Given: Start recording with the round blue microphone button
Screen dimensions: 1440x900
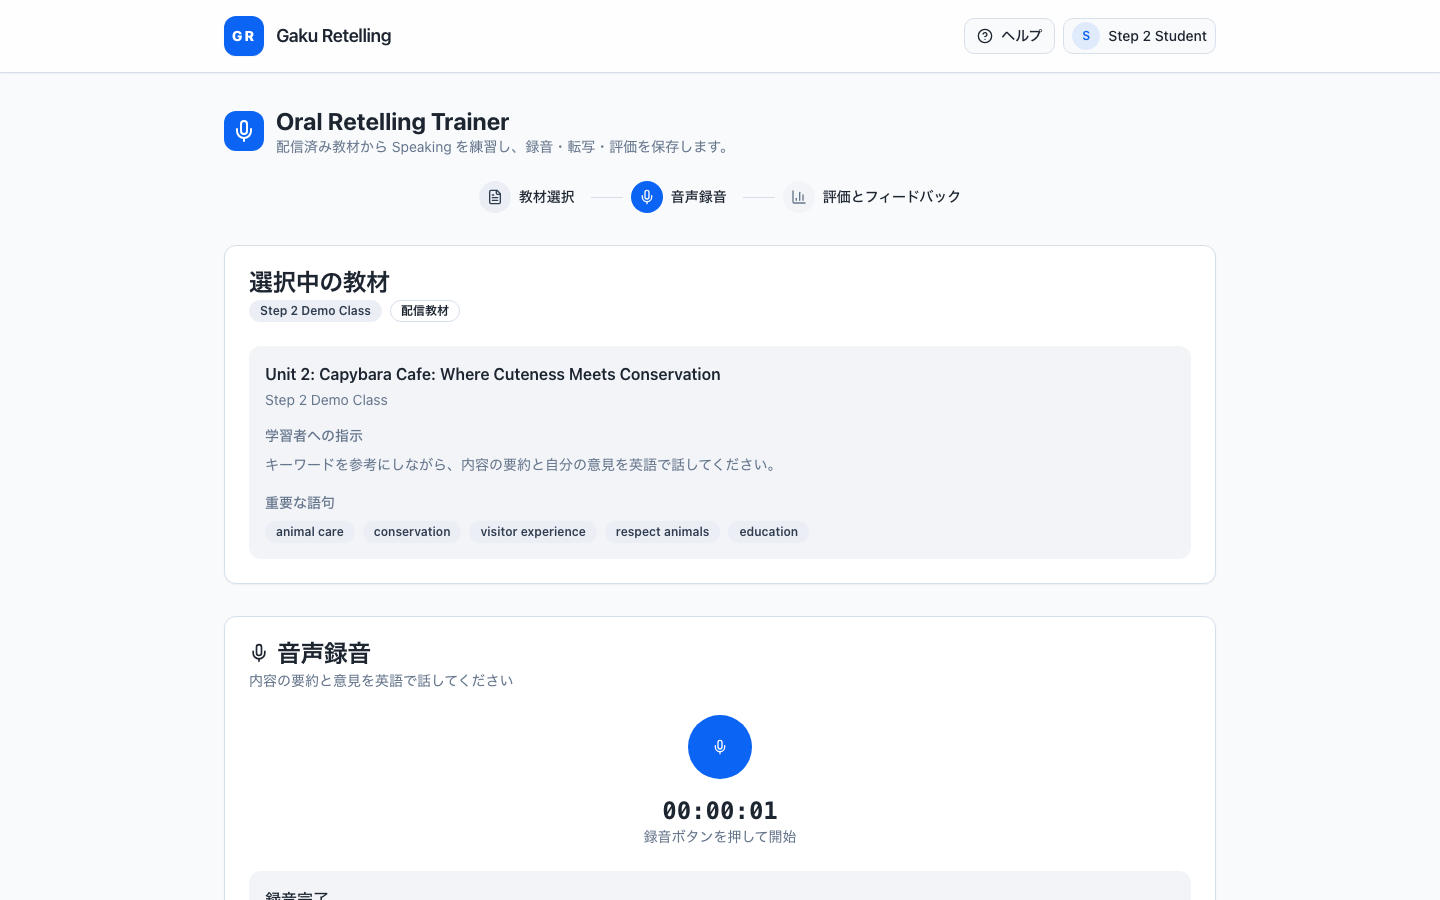Looking at the screenshot, I should click(720, 747).
